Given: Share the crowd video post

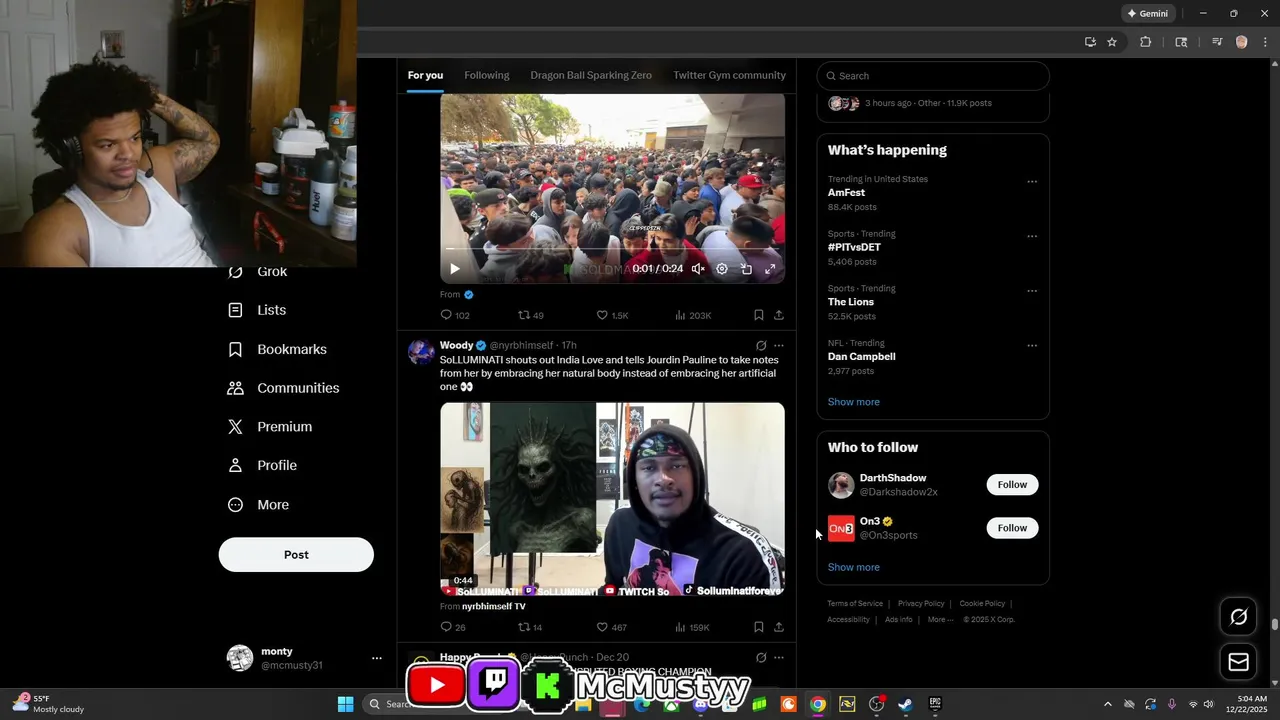Looking at the screenshot, I should (779, 315).
